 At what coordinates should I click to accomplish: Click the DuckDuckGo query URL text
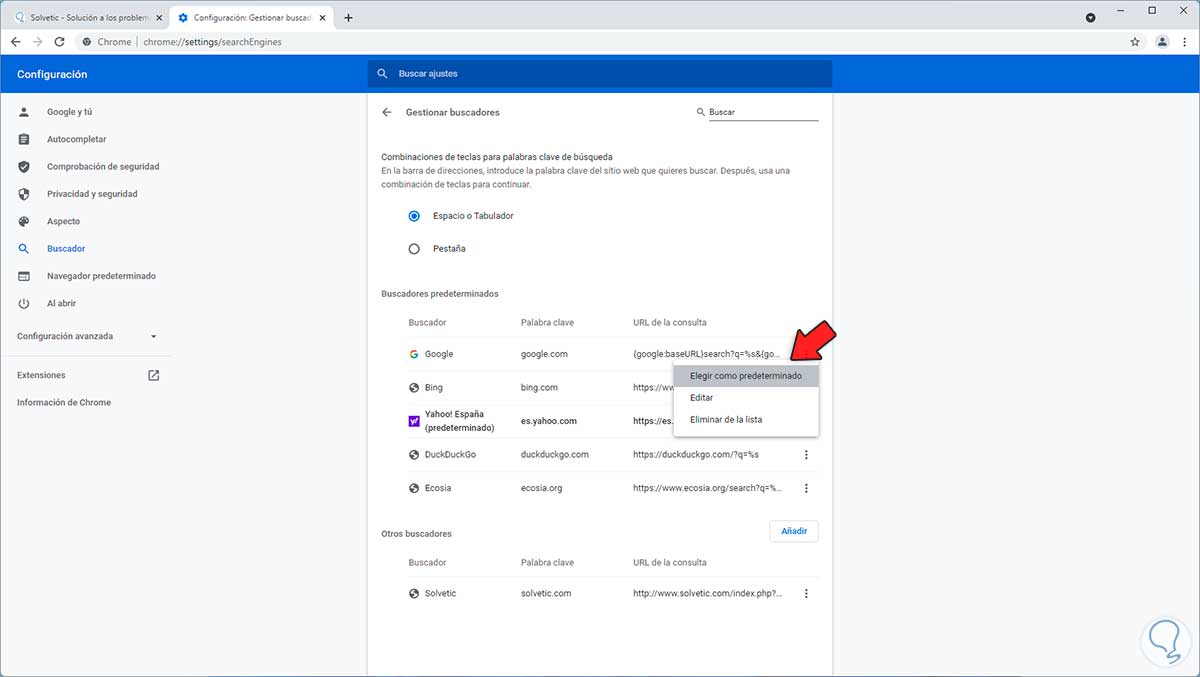point(696,454)
